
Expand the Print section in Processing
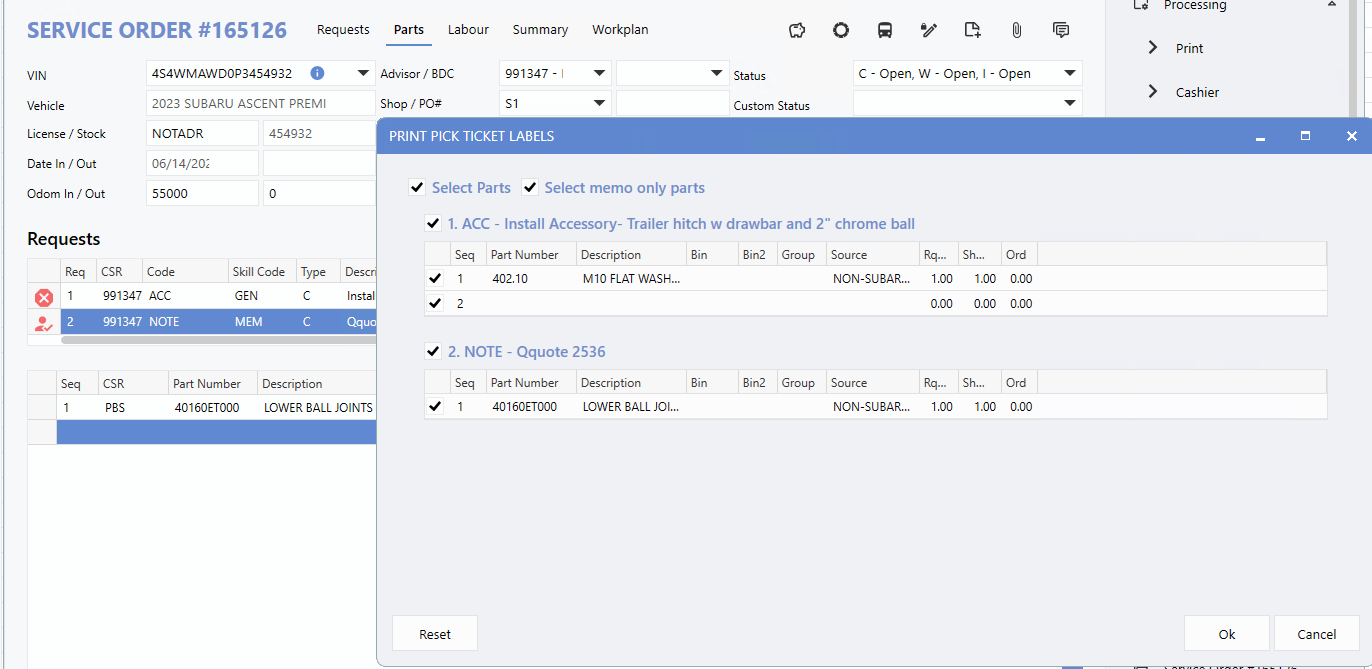(1153, 48)
